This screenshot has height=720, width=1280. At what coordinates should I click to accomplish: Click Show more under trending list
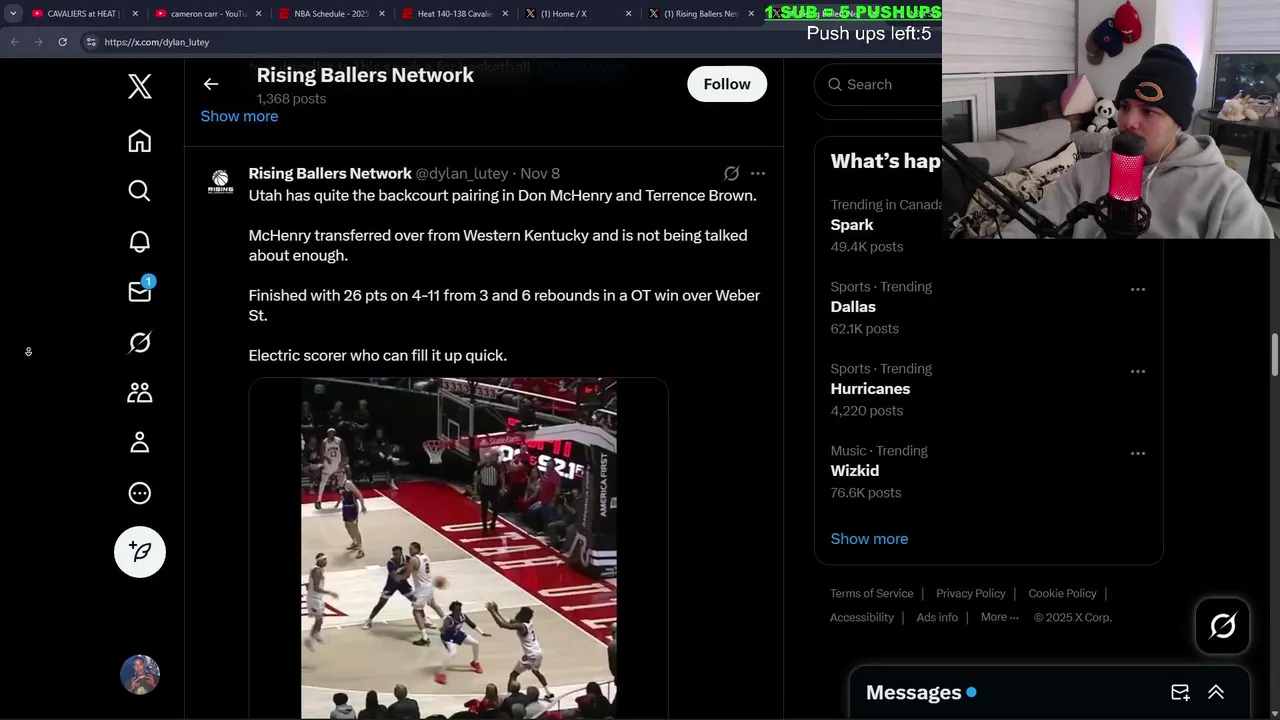869,539
